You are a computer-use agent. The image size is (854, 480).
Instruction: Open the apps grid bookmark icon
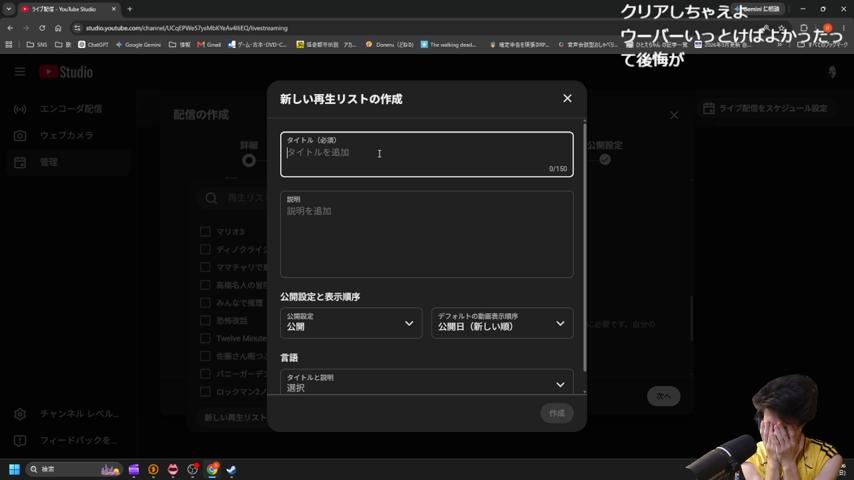click(9, 44)
